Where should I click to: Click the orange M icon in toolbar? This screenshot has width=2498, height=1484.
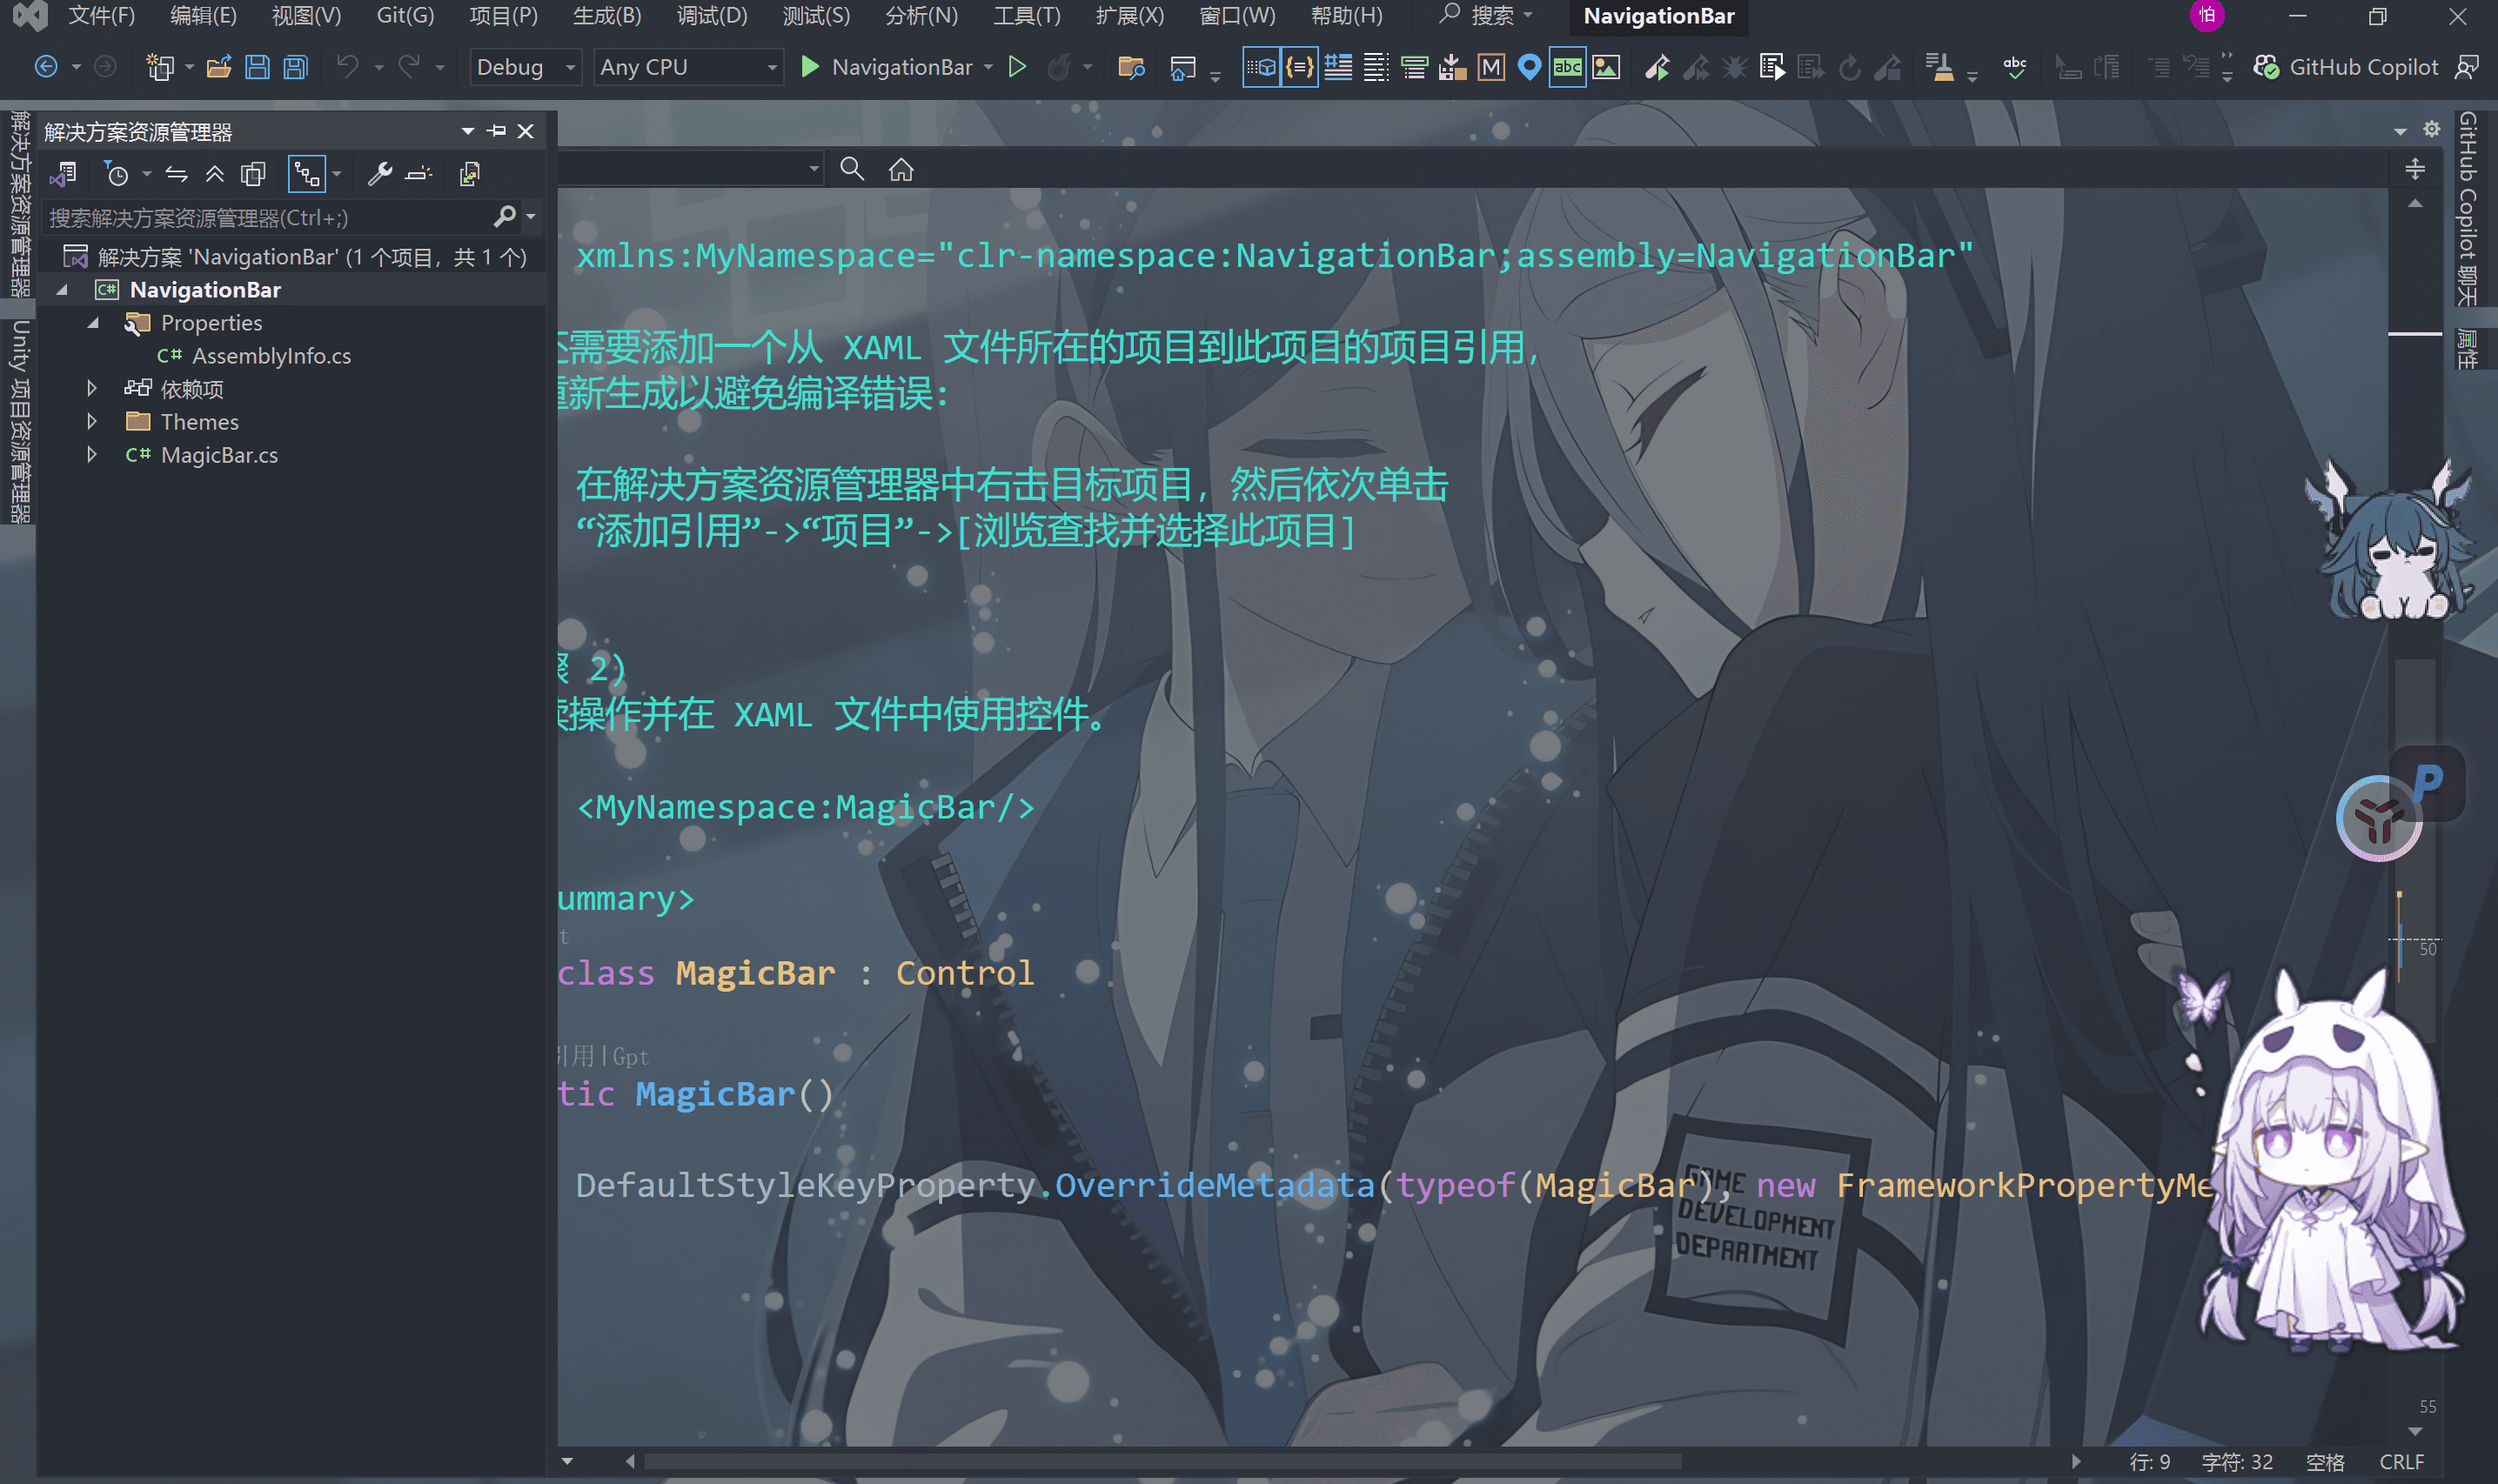(x=1491, y=67)
